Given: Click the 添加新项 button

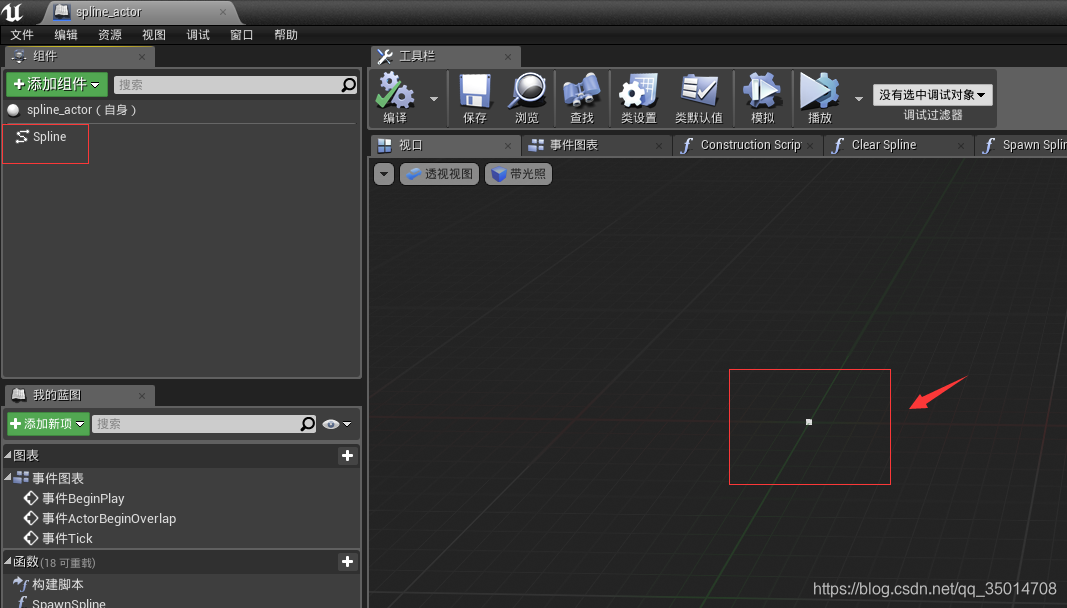Looking at the screenshot, I should 48,423.
